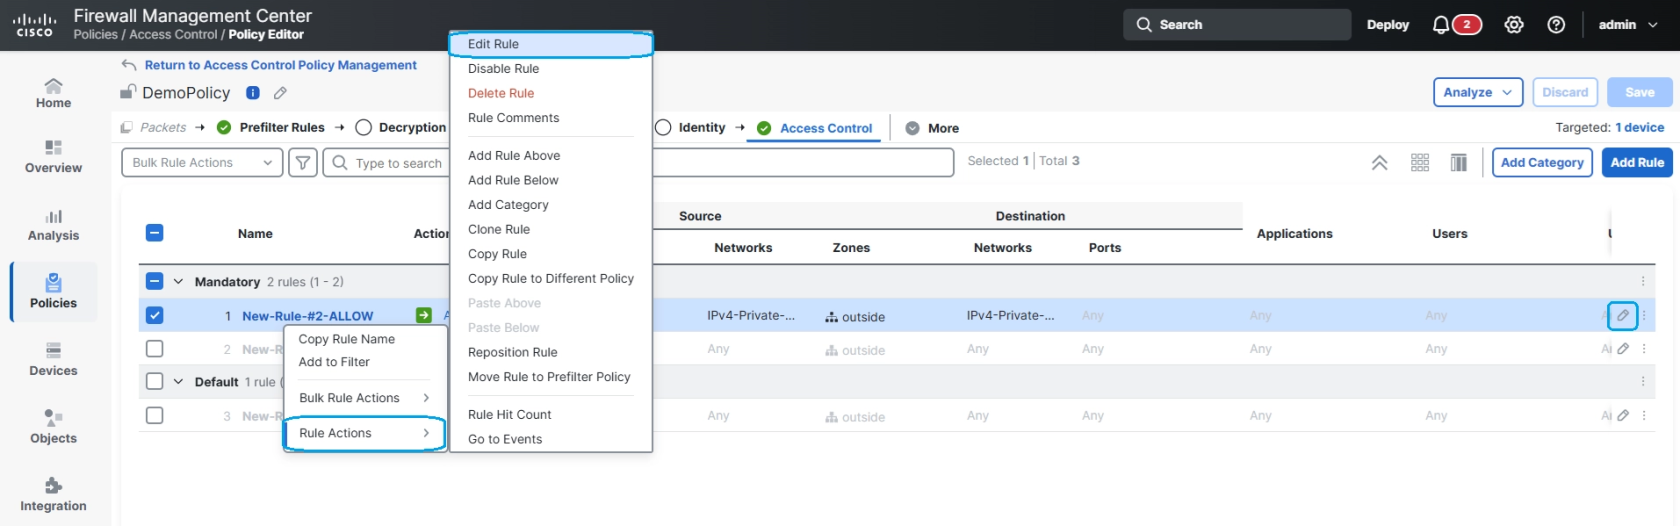Open the More tab
The image size is (1680, 526).
pyautogui.click(x=932, y=128)
